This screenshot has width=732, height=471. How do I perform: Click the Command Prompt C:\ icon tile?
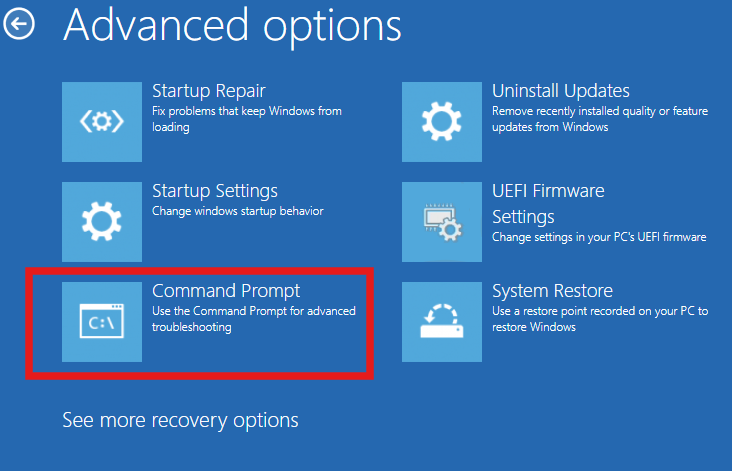point(102,322)
